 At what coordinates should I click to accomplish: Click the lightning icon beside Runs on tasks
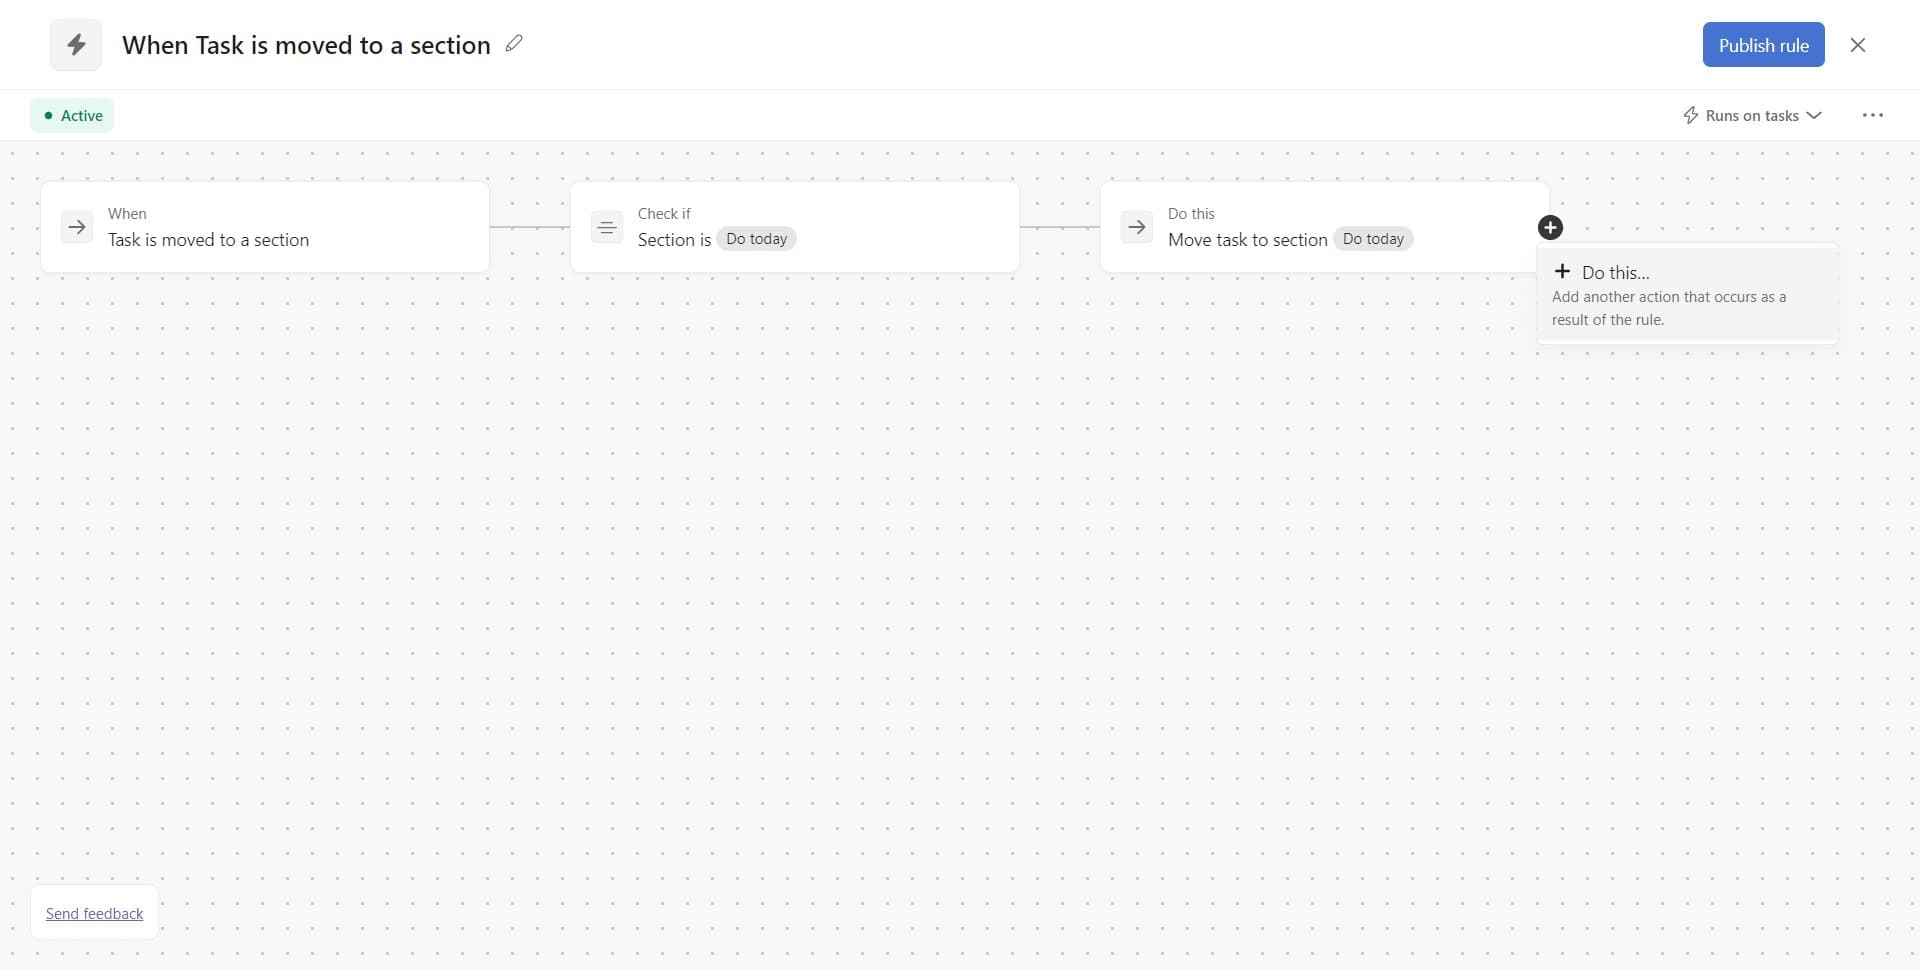coord(1690,115)
